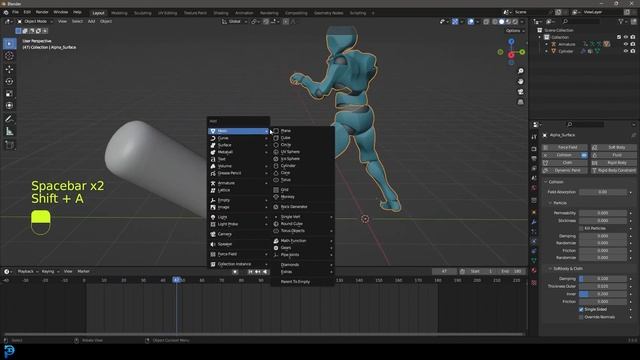Click the Force Field physics button
This screenshot has width=640, height=360.
coord(565,147)
